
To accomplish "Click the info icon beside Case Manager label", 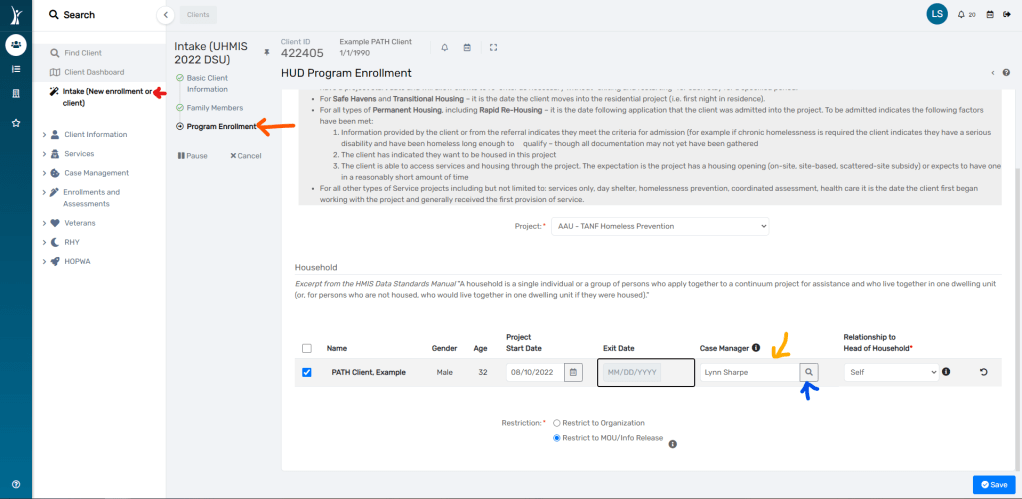I will 756,348.
